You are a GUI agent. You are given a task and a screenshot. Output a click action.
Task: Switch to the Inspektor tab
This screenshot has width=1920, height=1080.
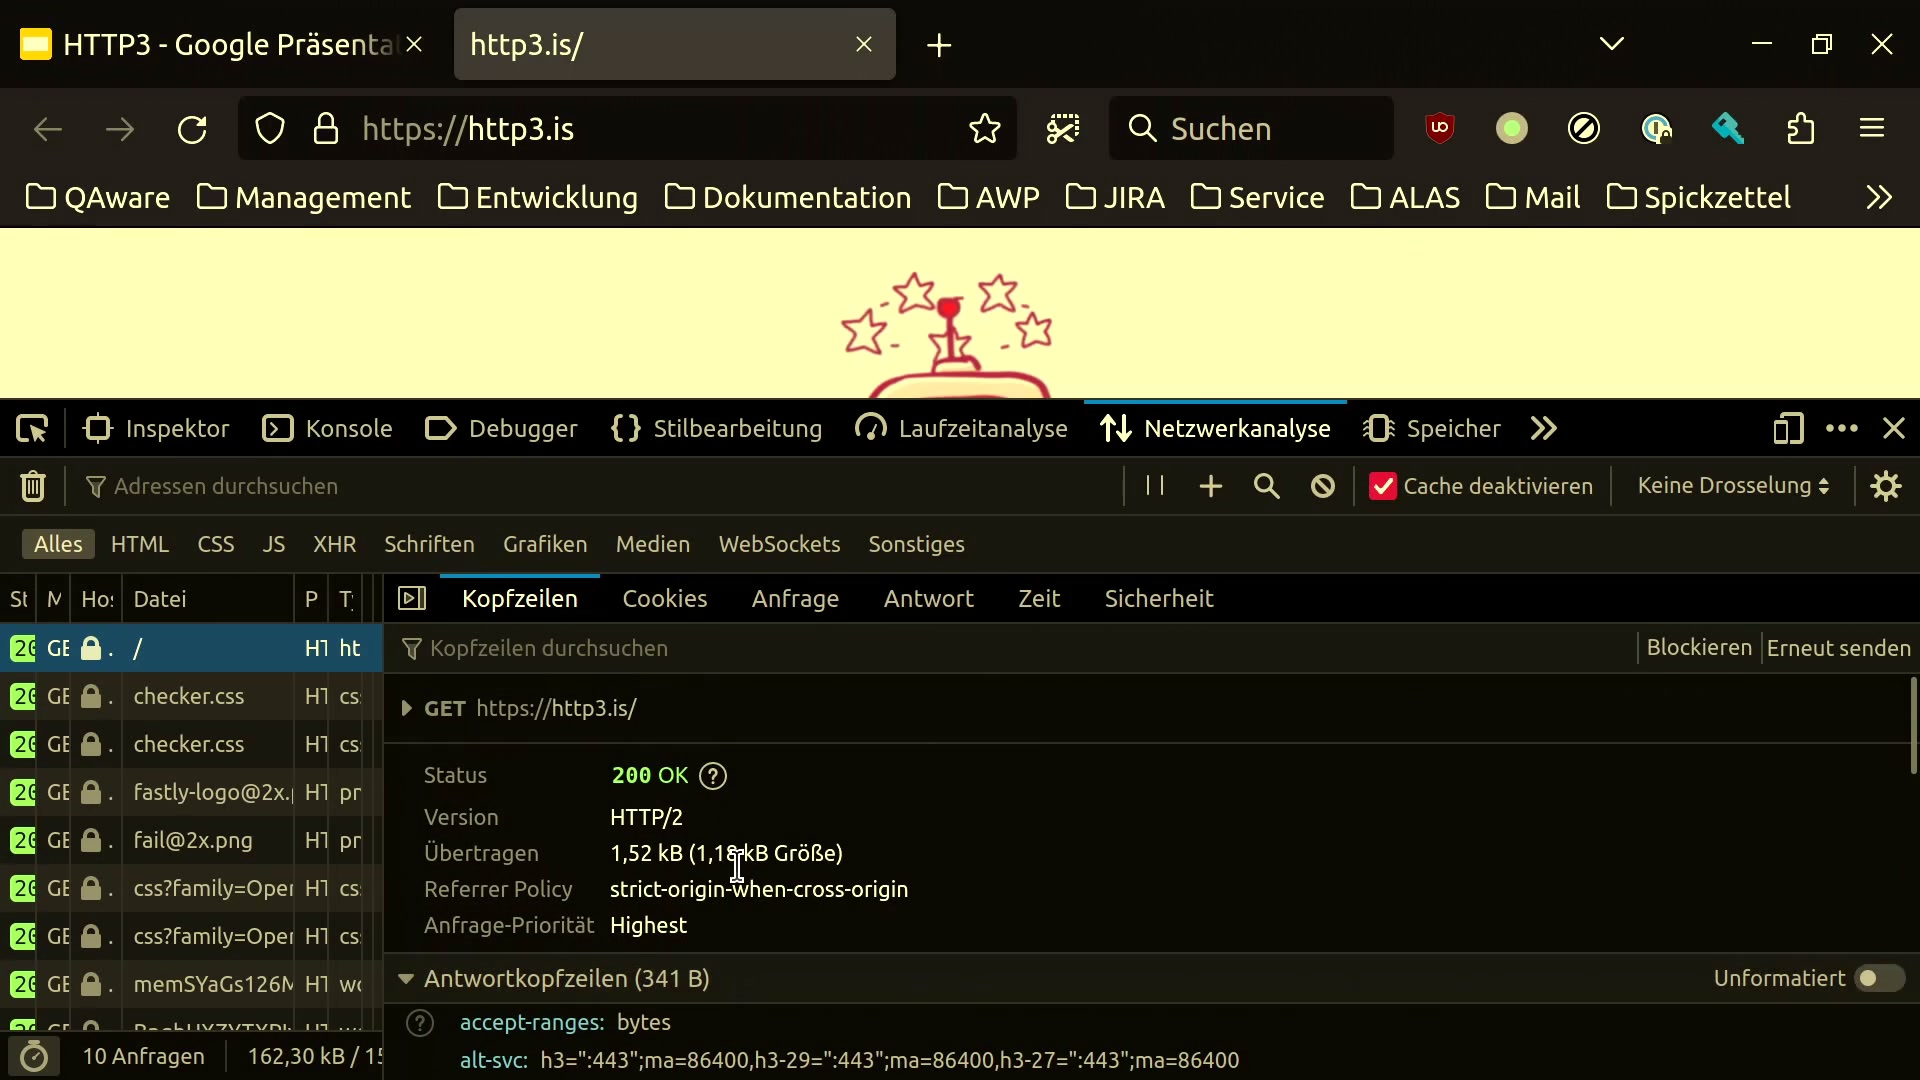point(157,429)
